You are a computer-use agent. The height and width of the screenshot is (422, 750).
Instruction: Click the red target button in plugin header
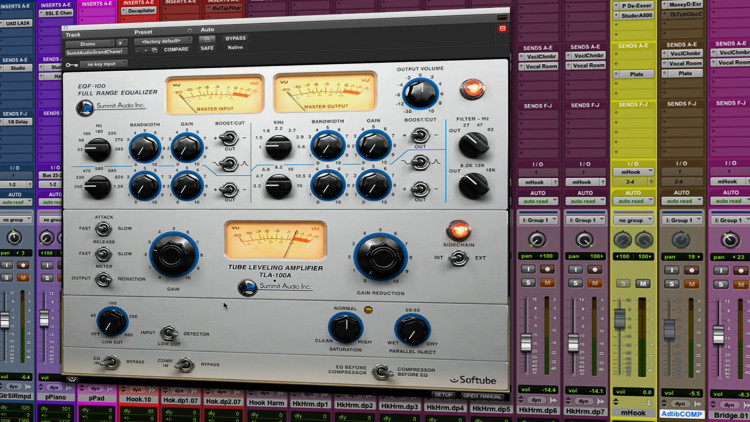(502, 28)
